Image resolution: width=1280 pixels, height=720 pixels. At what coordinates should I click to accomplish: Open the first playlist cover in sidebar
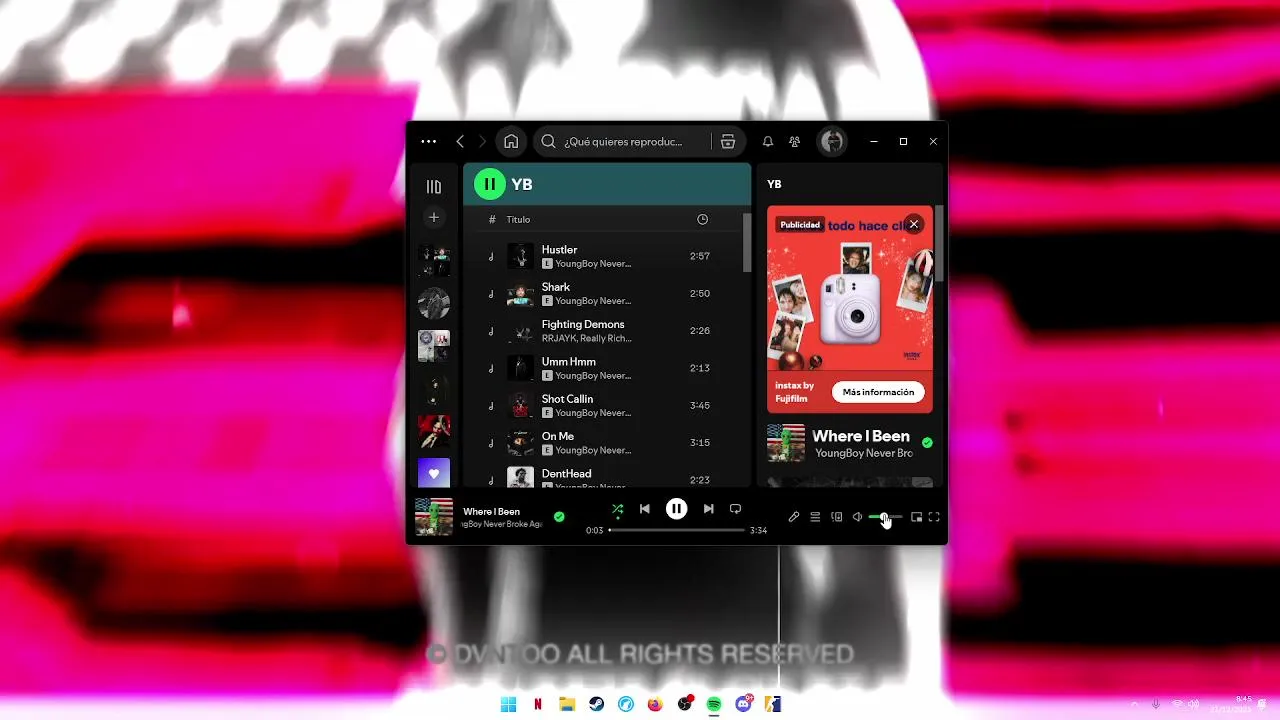click(434, 261)
